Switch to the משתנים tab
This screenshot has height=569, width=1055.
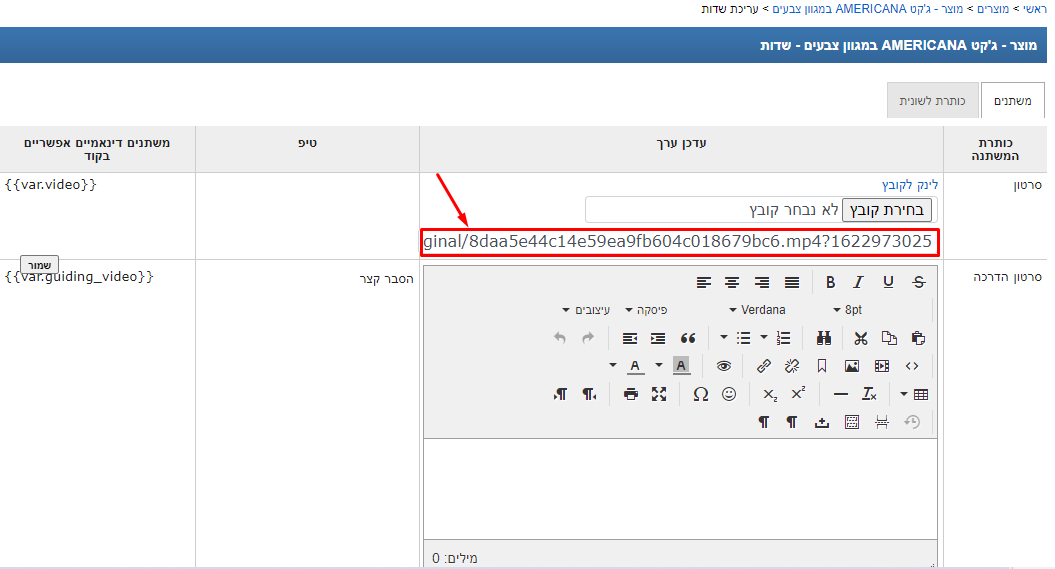[x=1013, y=100]
